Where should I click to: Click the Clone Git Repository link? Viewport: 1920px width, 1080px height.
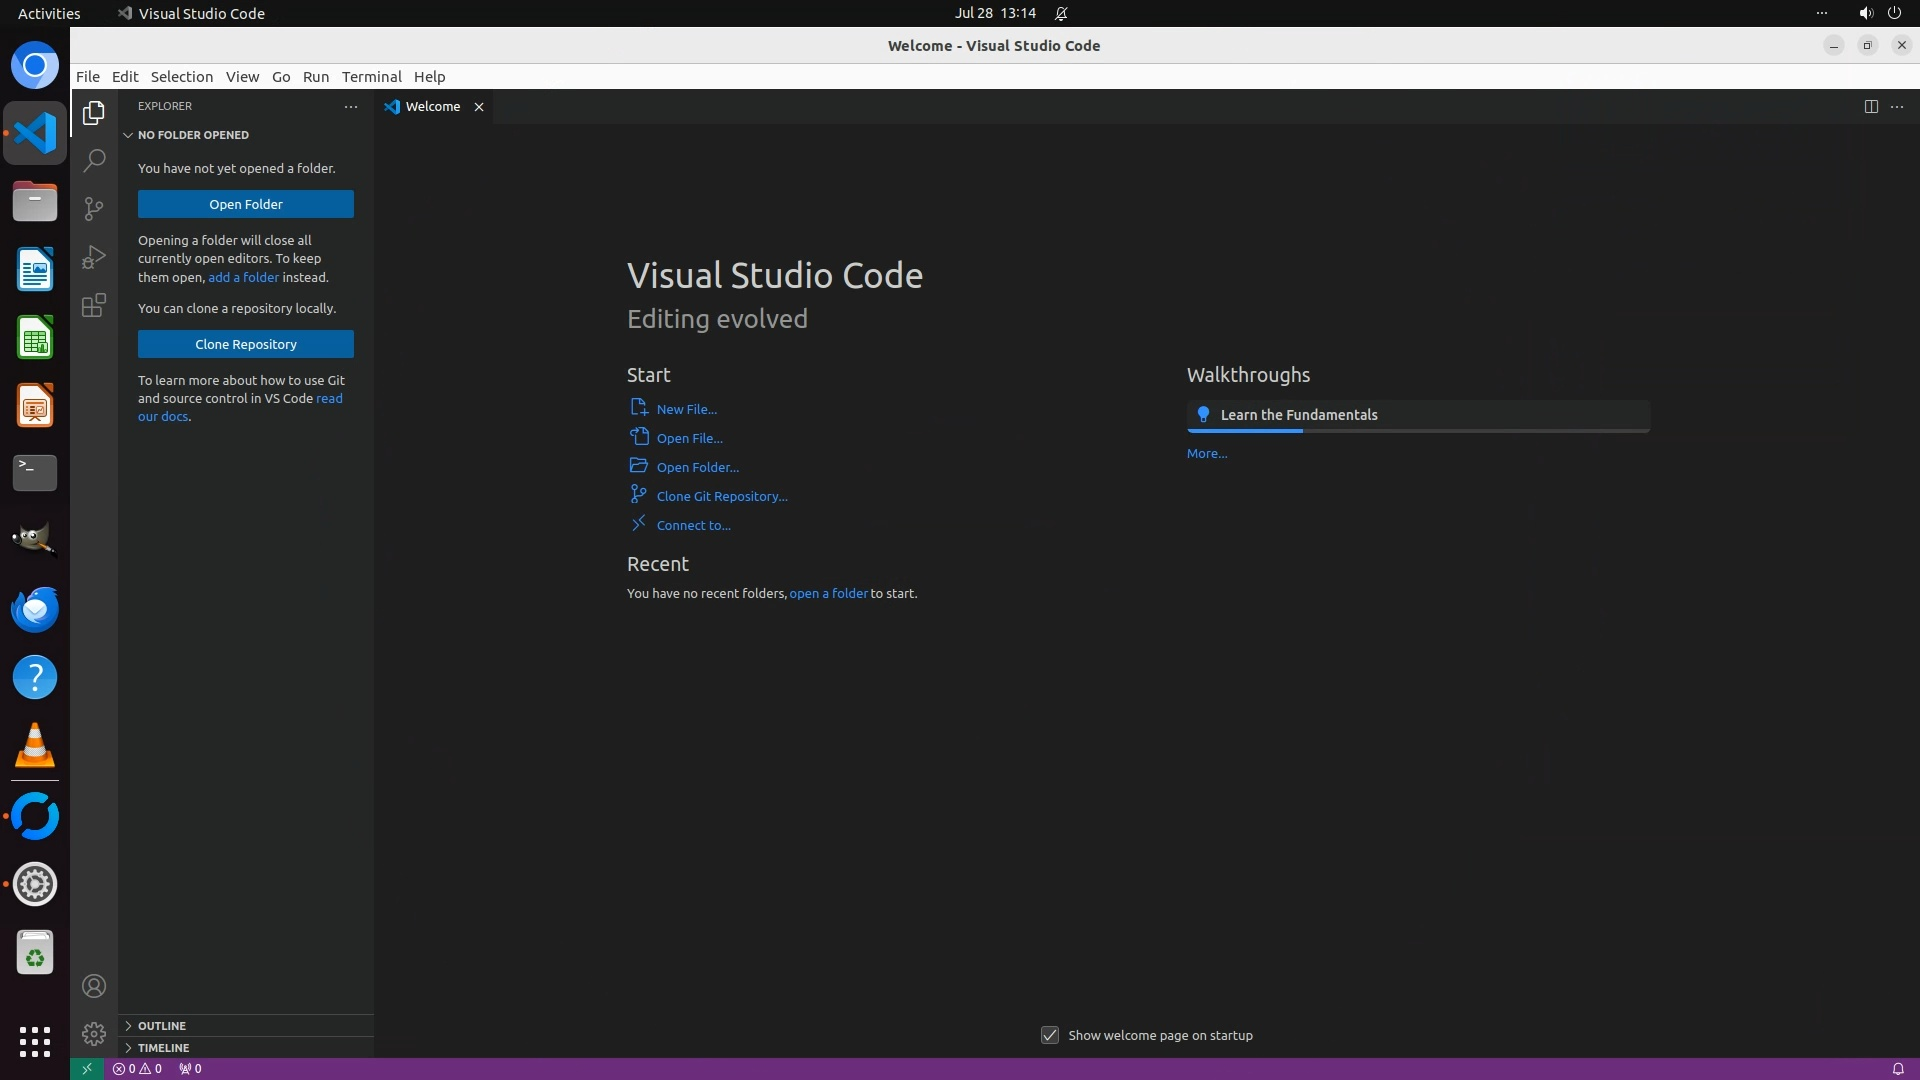721,496
